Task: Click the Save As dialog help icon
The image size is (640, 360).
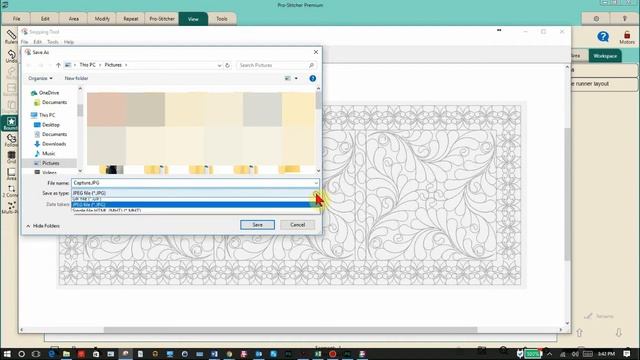Action: coord(313,78)
